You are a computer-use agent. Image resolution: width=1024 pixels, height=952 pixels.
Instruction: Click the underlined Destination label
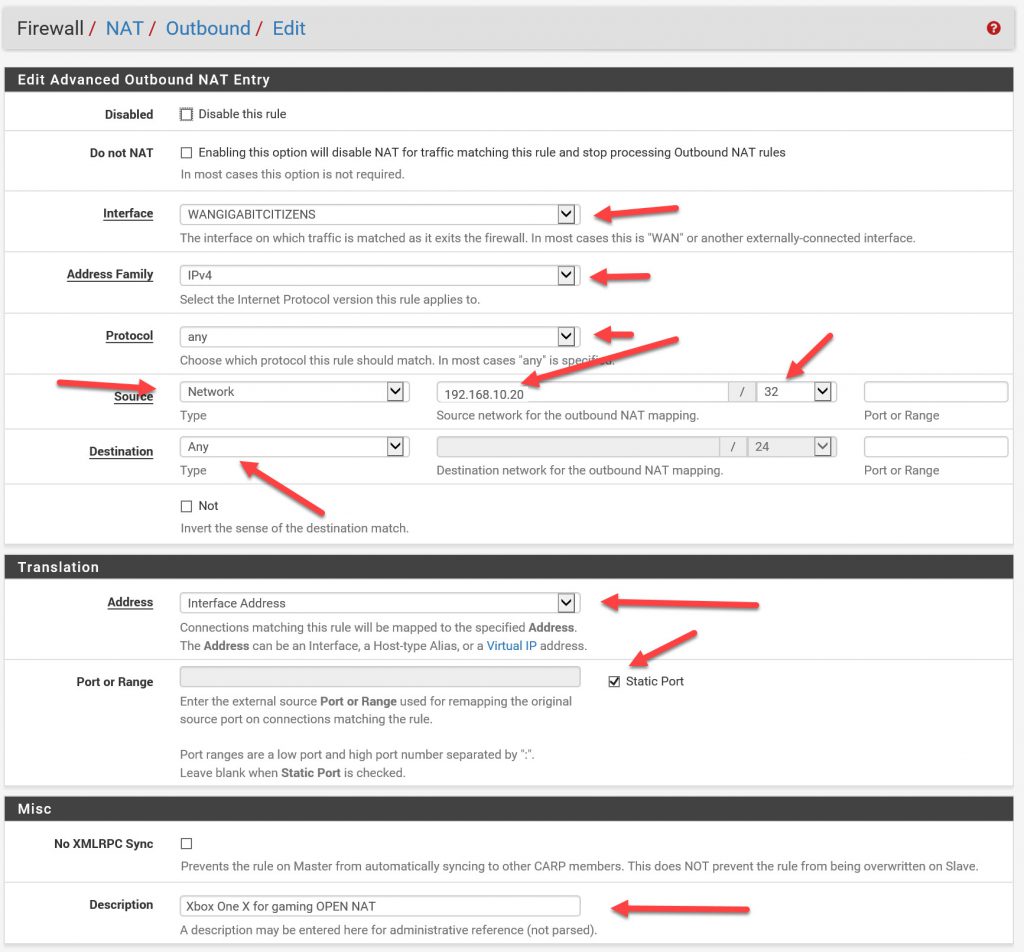click(121, 451)
